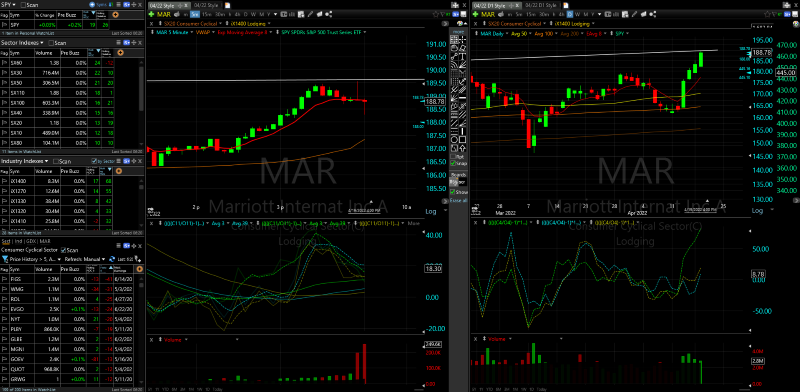Click the refresh icon next to Refresh: Manual
The height and width of the screenshot is (392, 800).
click(112, 259)
